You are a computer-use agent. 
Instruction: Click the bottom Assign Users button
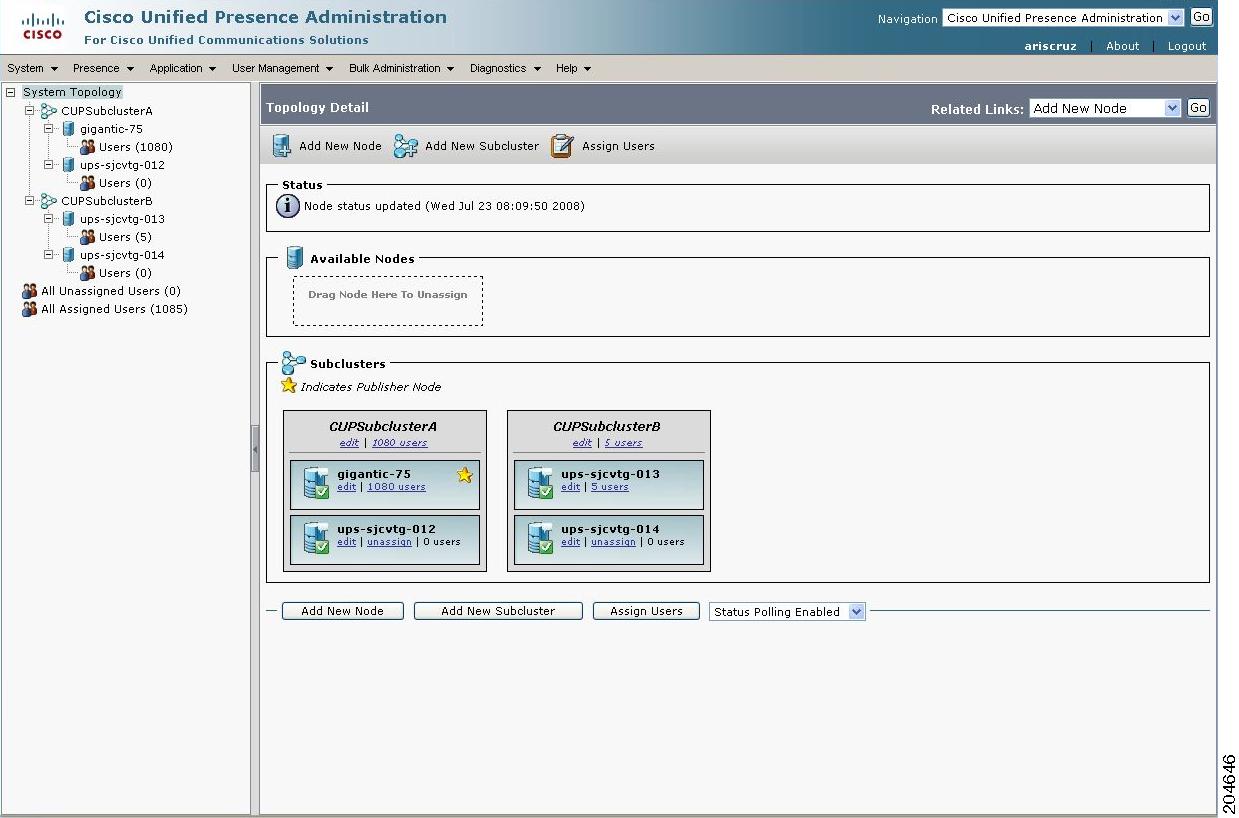[x=646, y=611]
